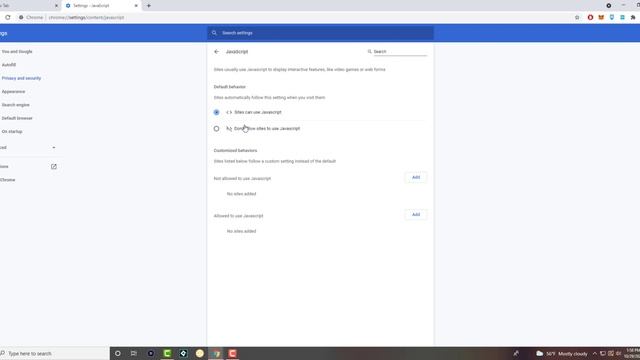Click the Customized behaviors heading
This screenshot has height=360, width=640.
pos(236,151)
